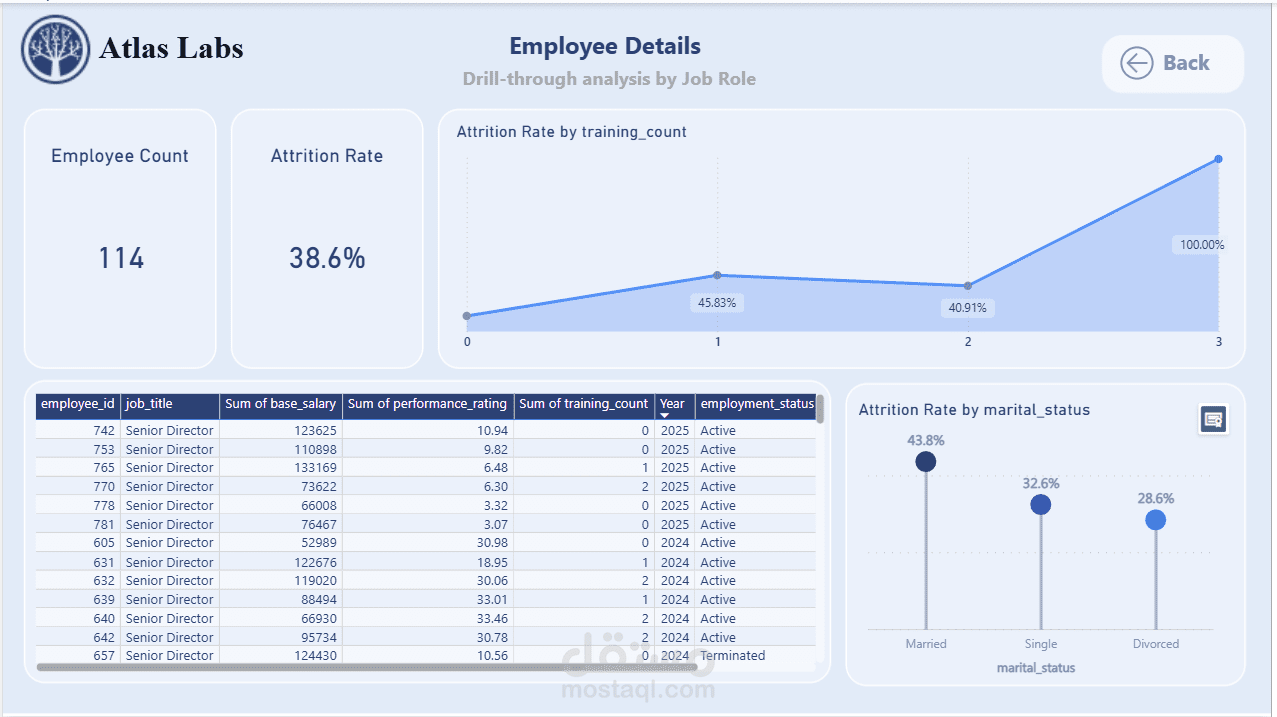Click the employment_status column header
The image size is (1277, 717).
coord(756,405)
